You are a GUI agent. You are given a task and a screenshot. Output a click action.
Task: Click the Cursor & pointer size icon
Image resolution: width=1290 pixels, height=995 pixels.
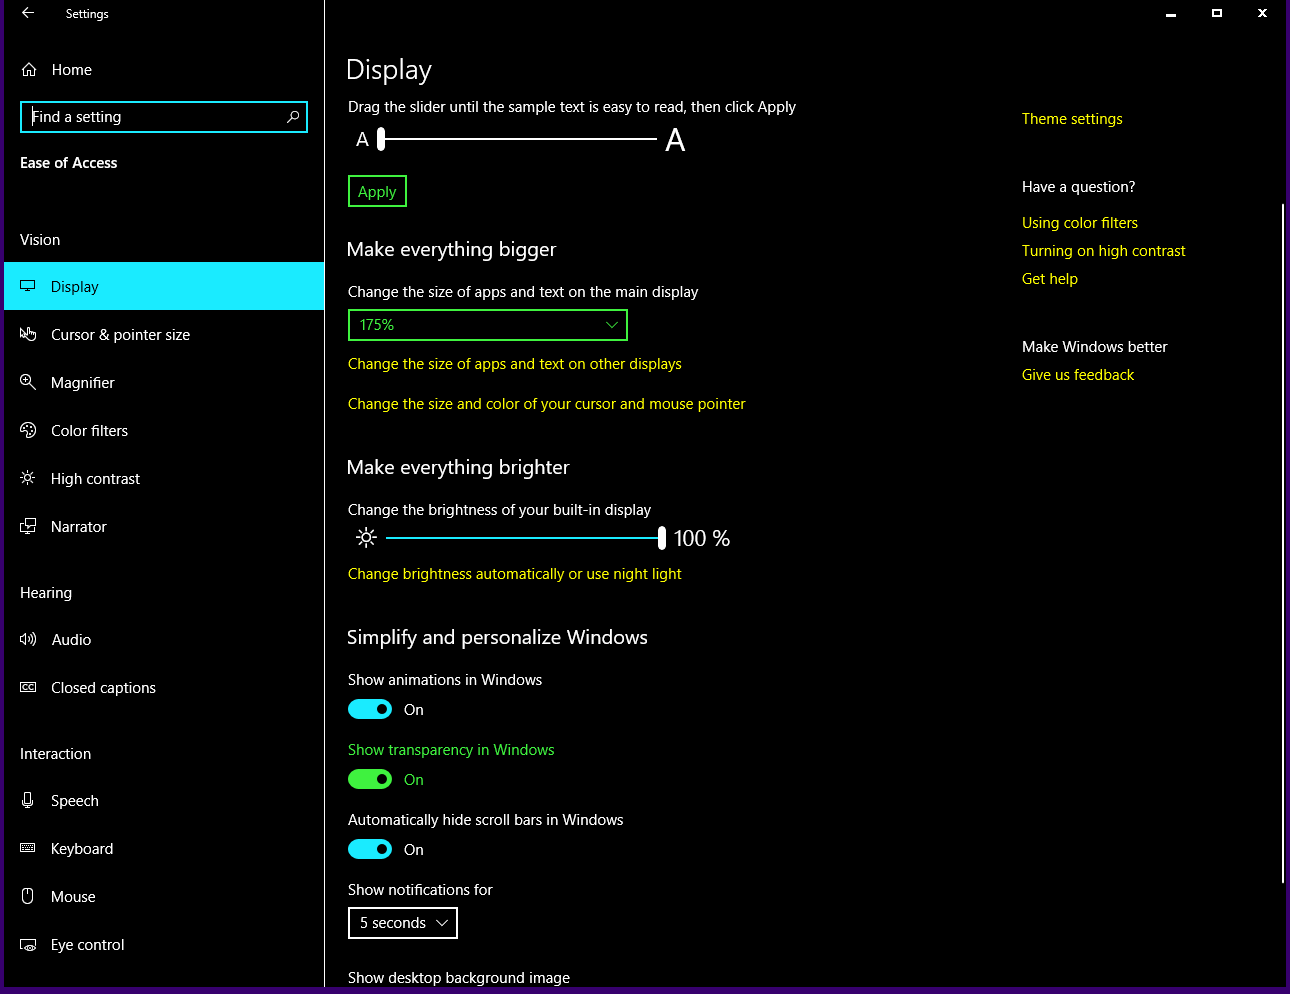pyautogui.click(x=28, y=334)
